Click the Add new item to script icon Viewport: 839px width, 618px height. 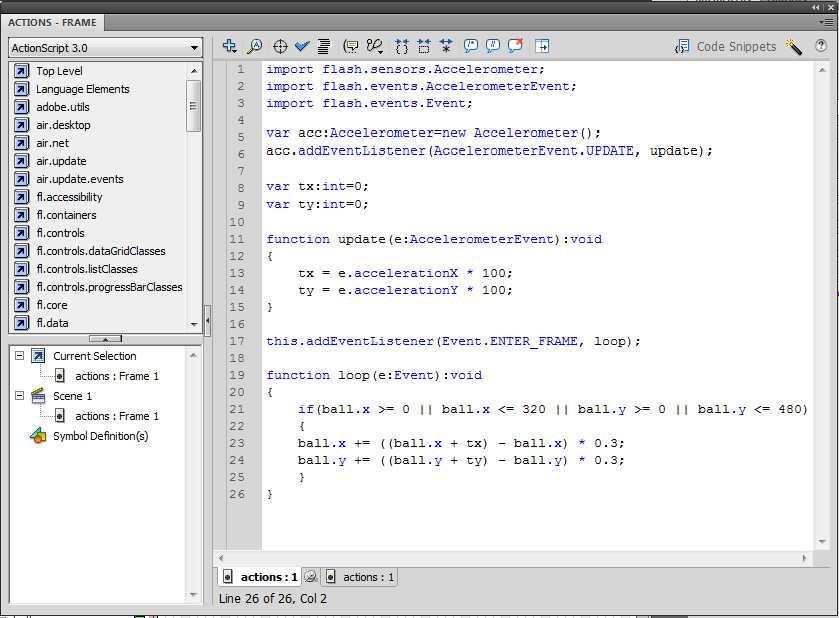point(230,46)
